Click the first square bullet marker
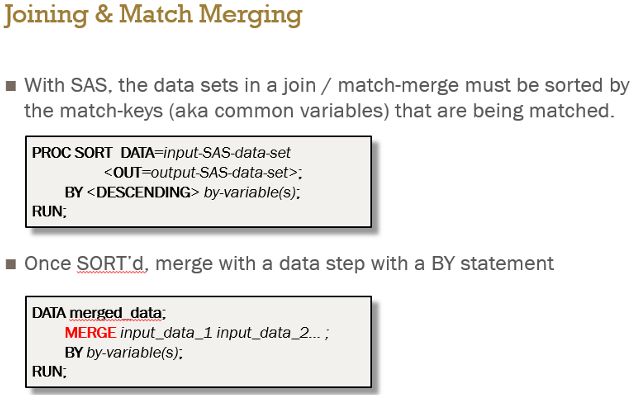Image resolution: width=637 pixels, height=395 pixels. pyautogui.click(x=11, y=86)
